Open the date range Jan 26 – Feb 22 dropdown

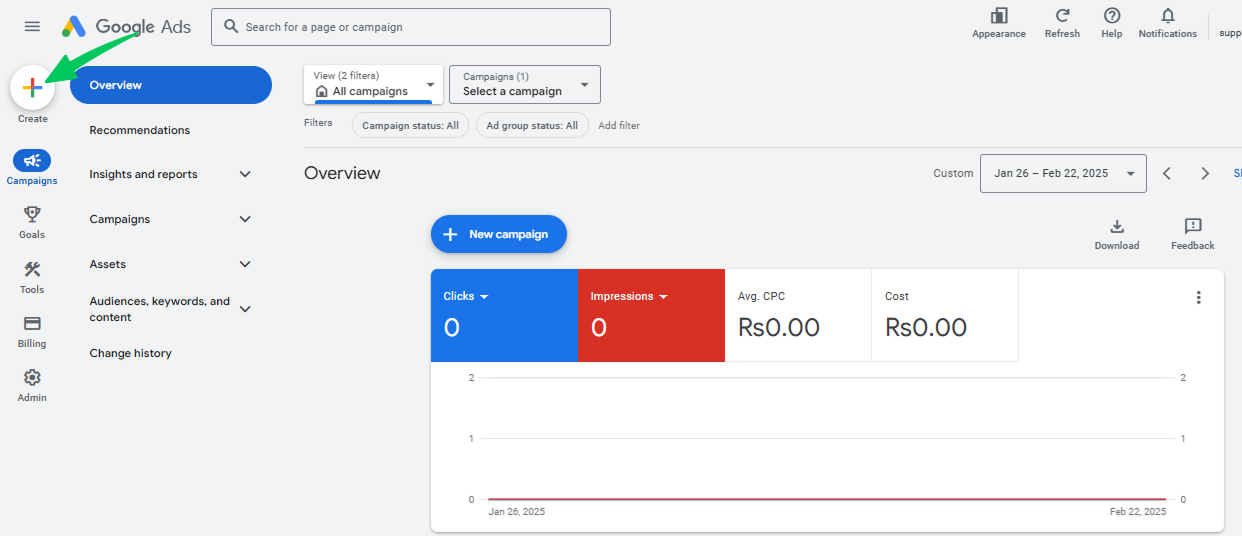(x=1063, y=173)
